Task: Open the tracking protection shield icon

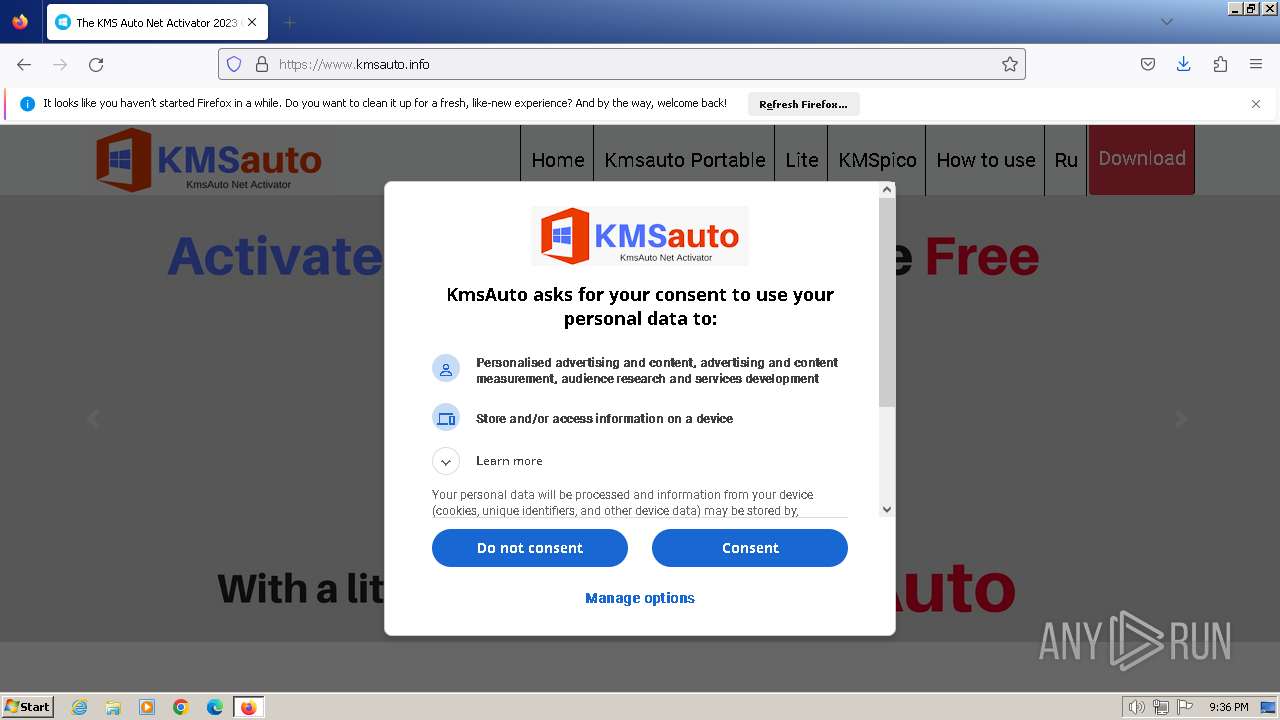Action: click(x=234, y=64)
